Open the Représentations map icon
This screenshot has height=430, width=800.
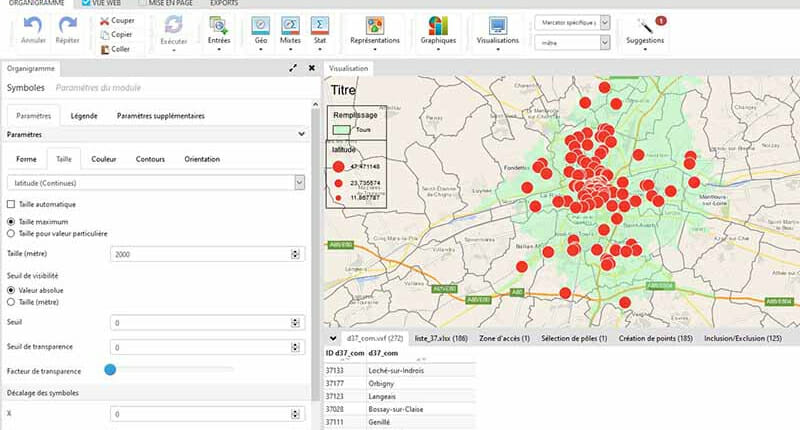tap(375, 24)
